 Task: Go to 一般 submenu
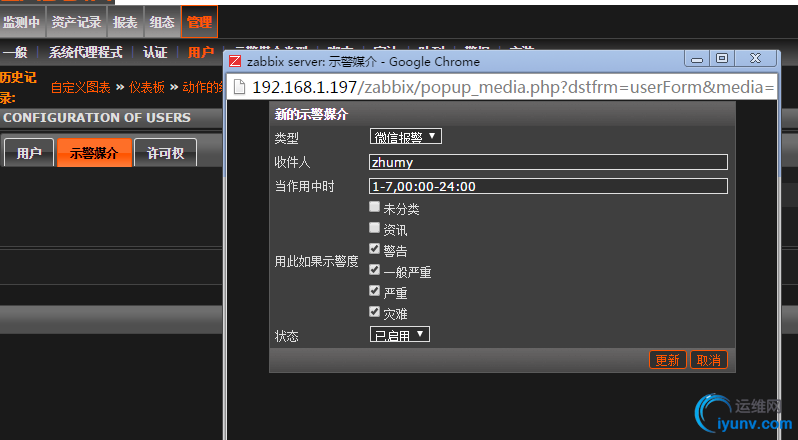15,52
